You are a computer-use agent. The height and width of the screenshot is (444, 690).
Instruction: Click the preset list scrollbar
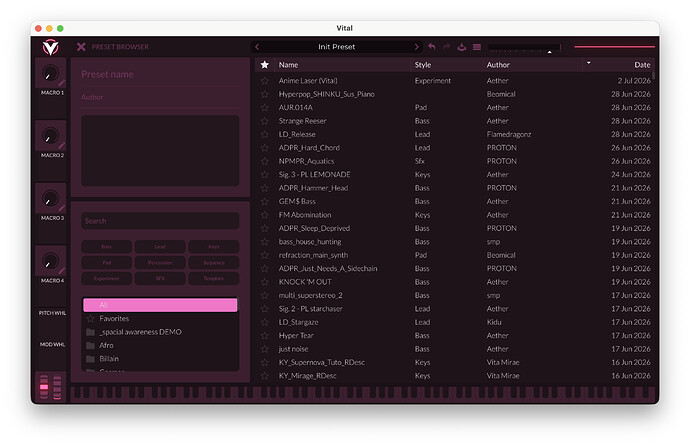[653, 76]
